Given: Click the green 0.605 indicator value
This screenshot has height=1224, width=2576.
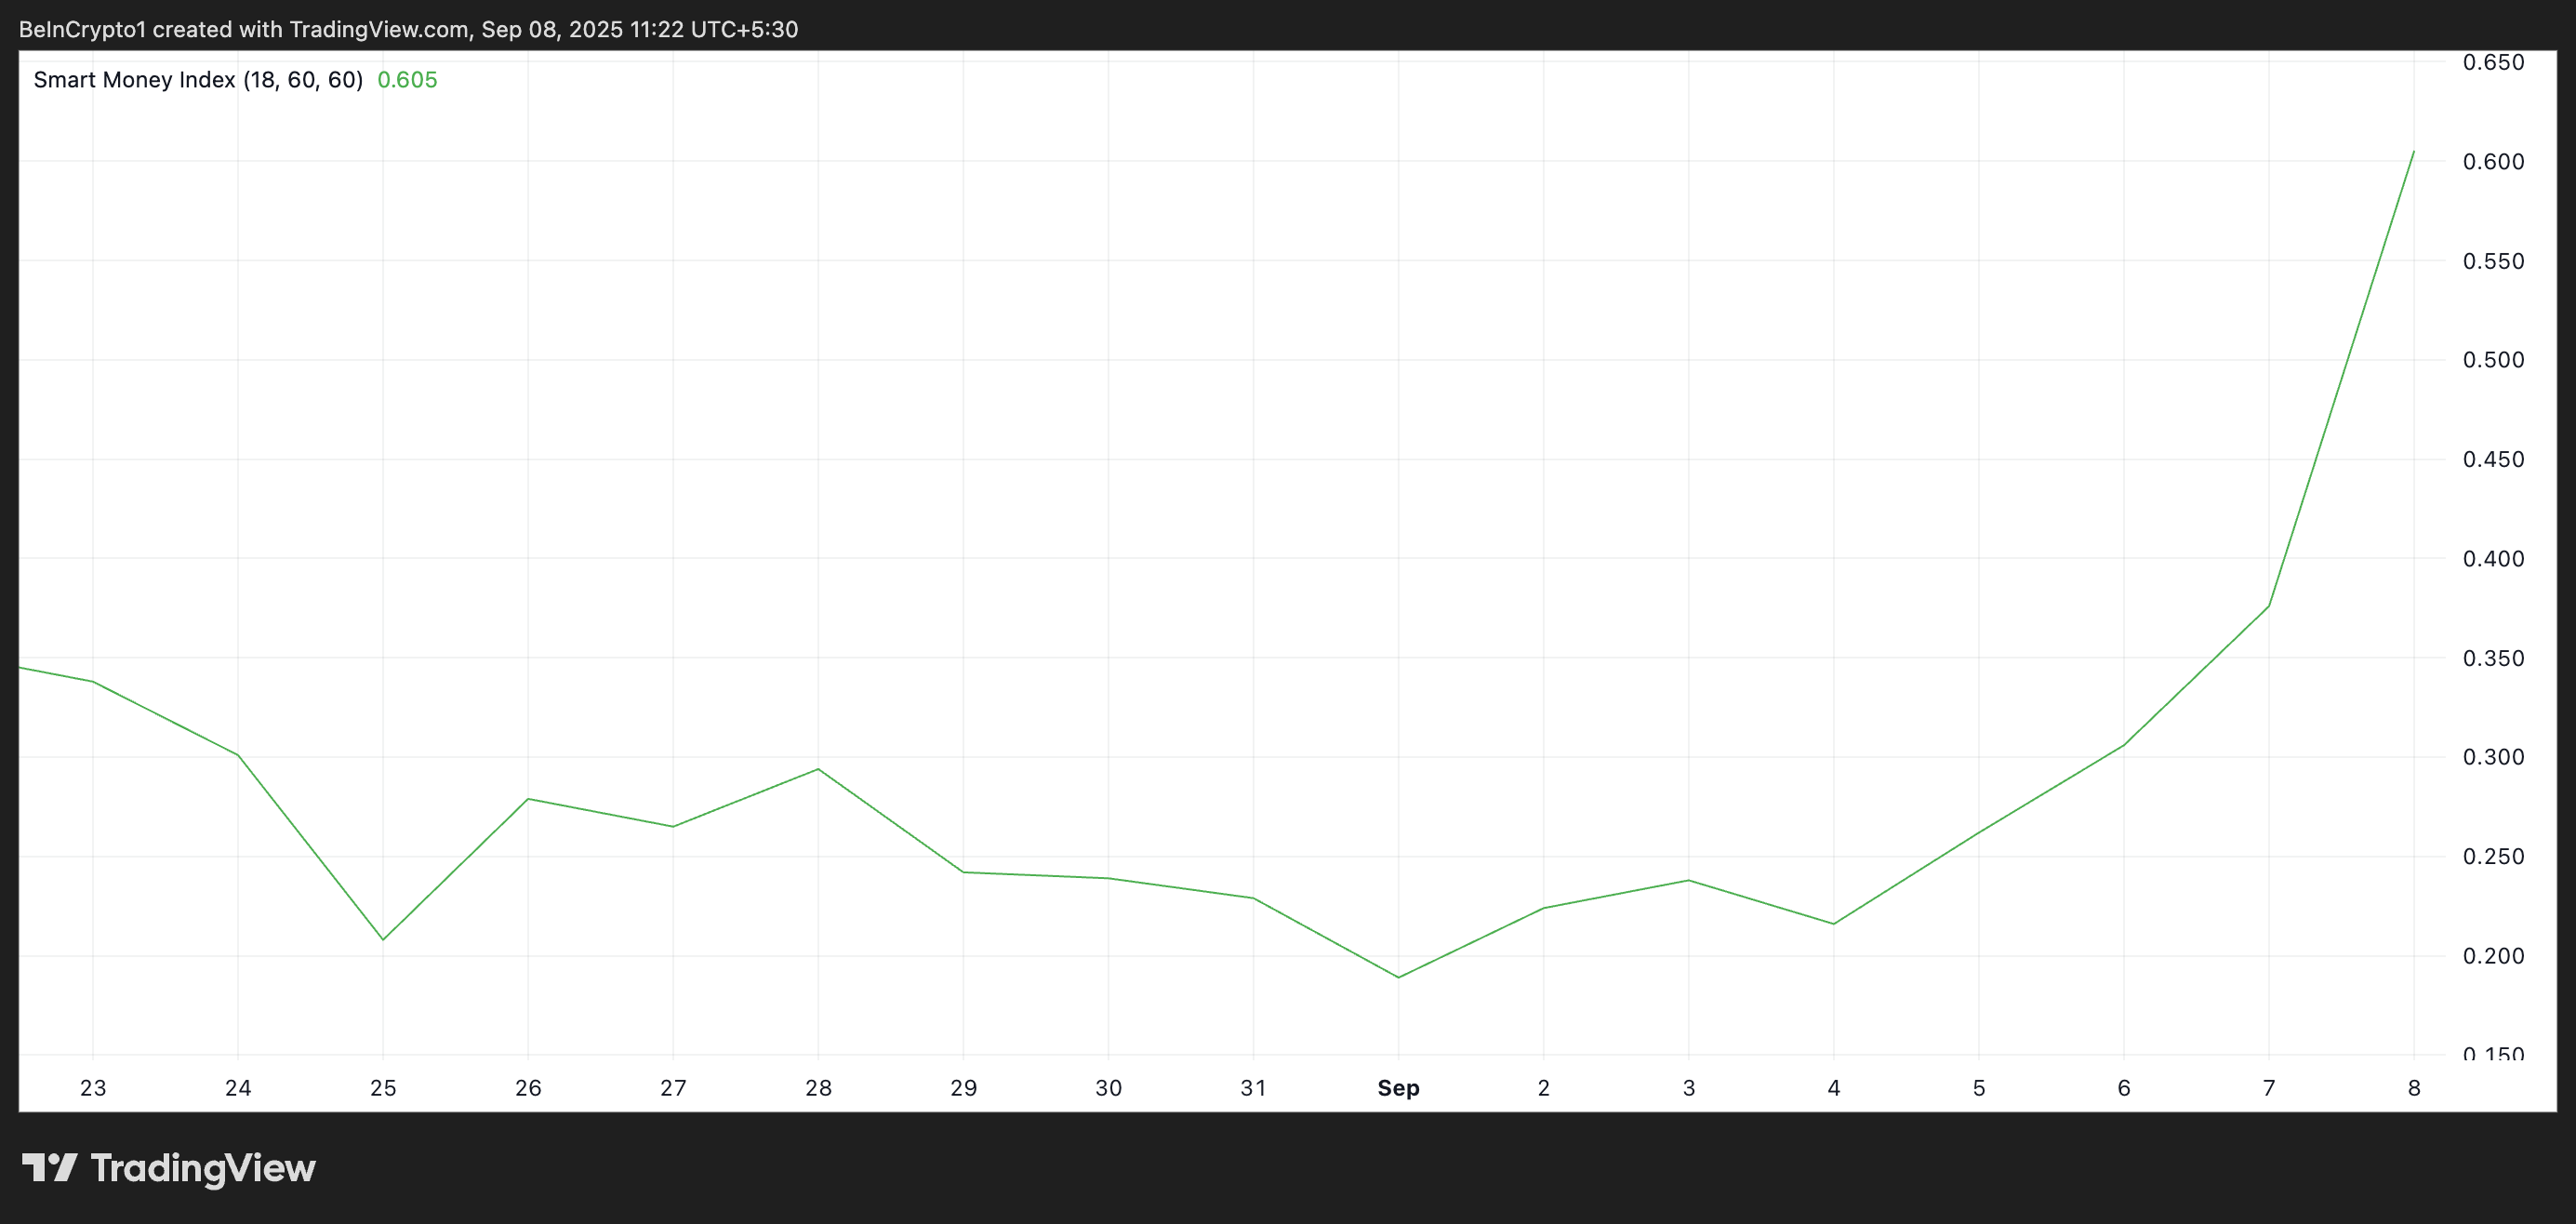Looking at the screenshot, I should point(407,80).
